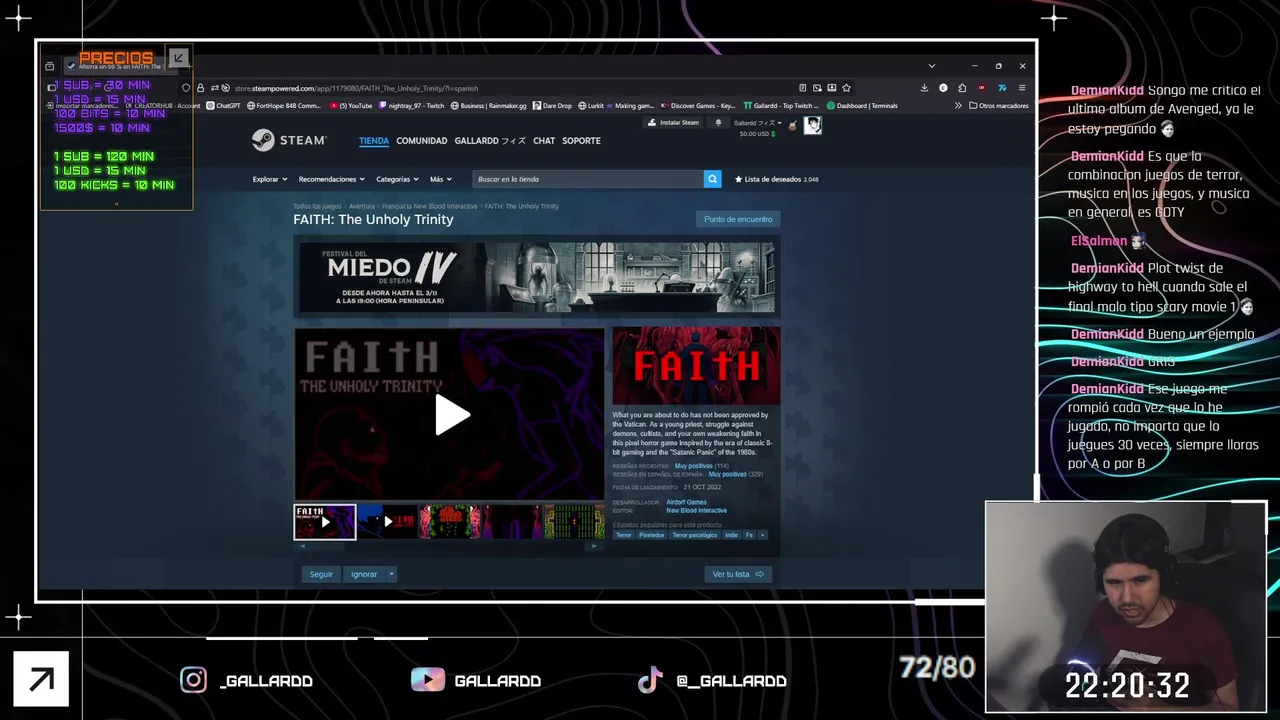Open Dashboard Terminals bookmark
This screenshot has height=720, width=1280.
coord(862,106)
